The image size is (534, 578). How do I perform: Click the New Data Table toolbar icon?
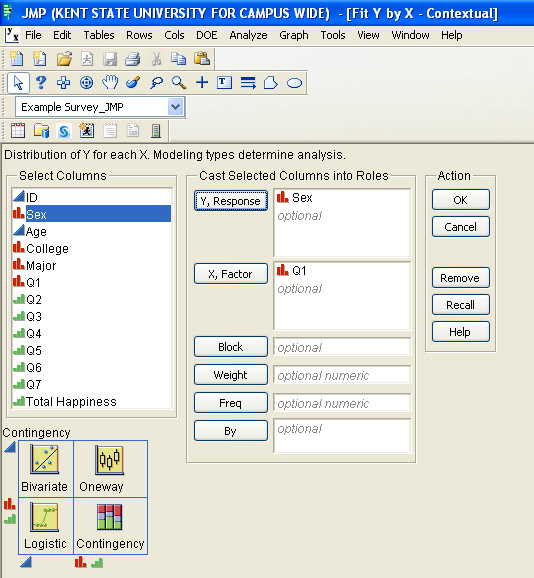pos(16,59)
